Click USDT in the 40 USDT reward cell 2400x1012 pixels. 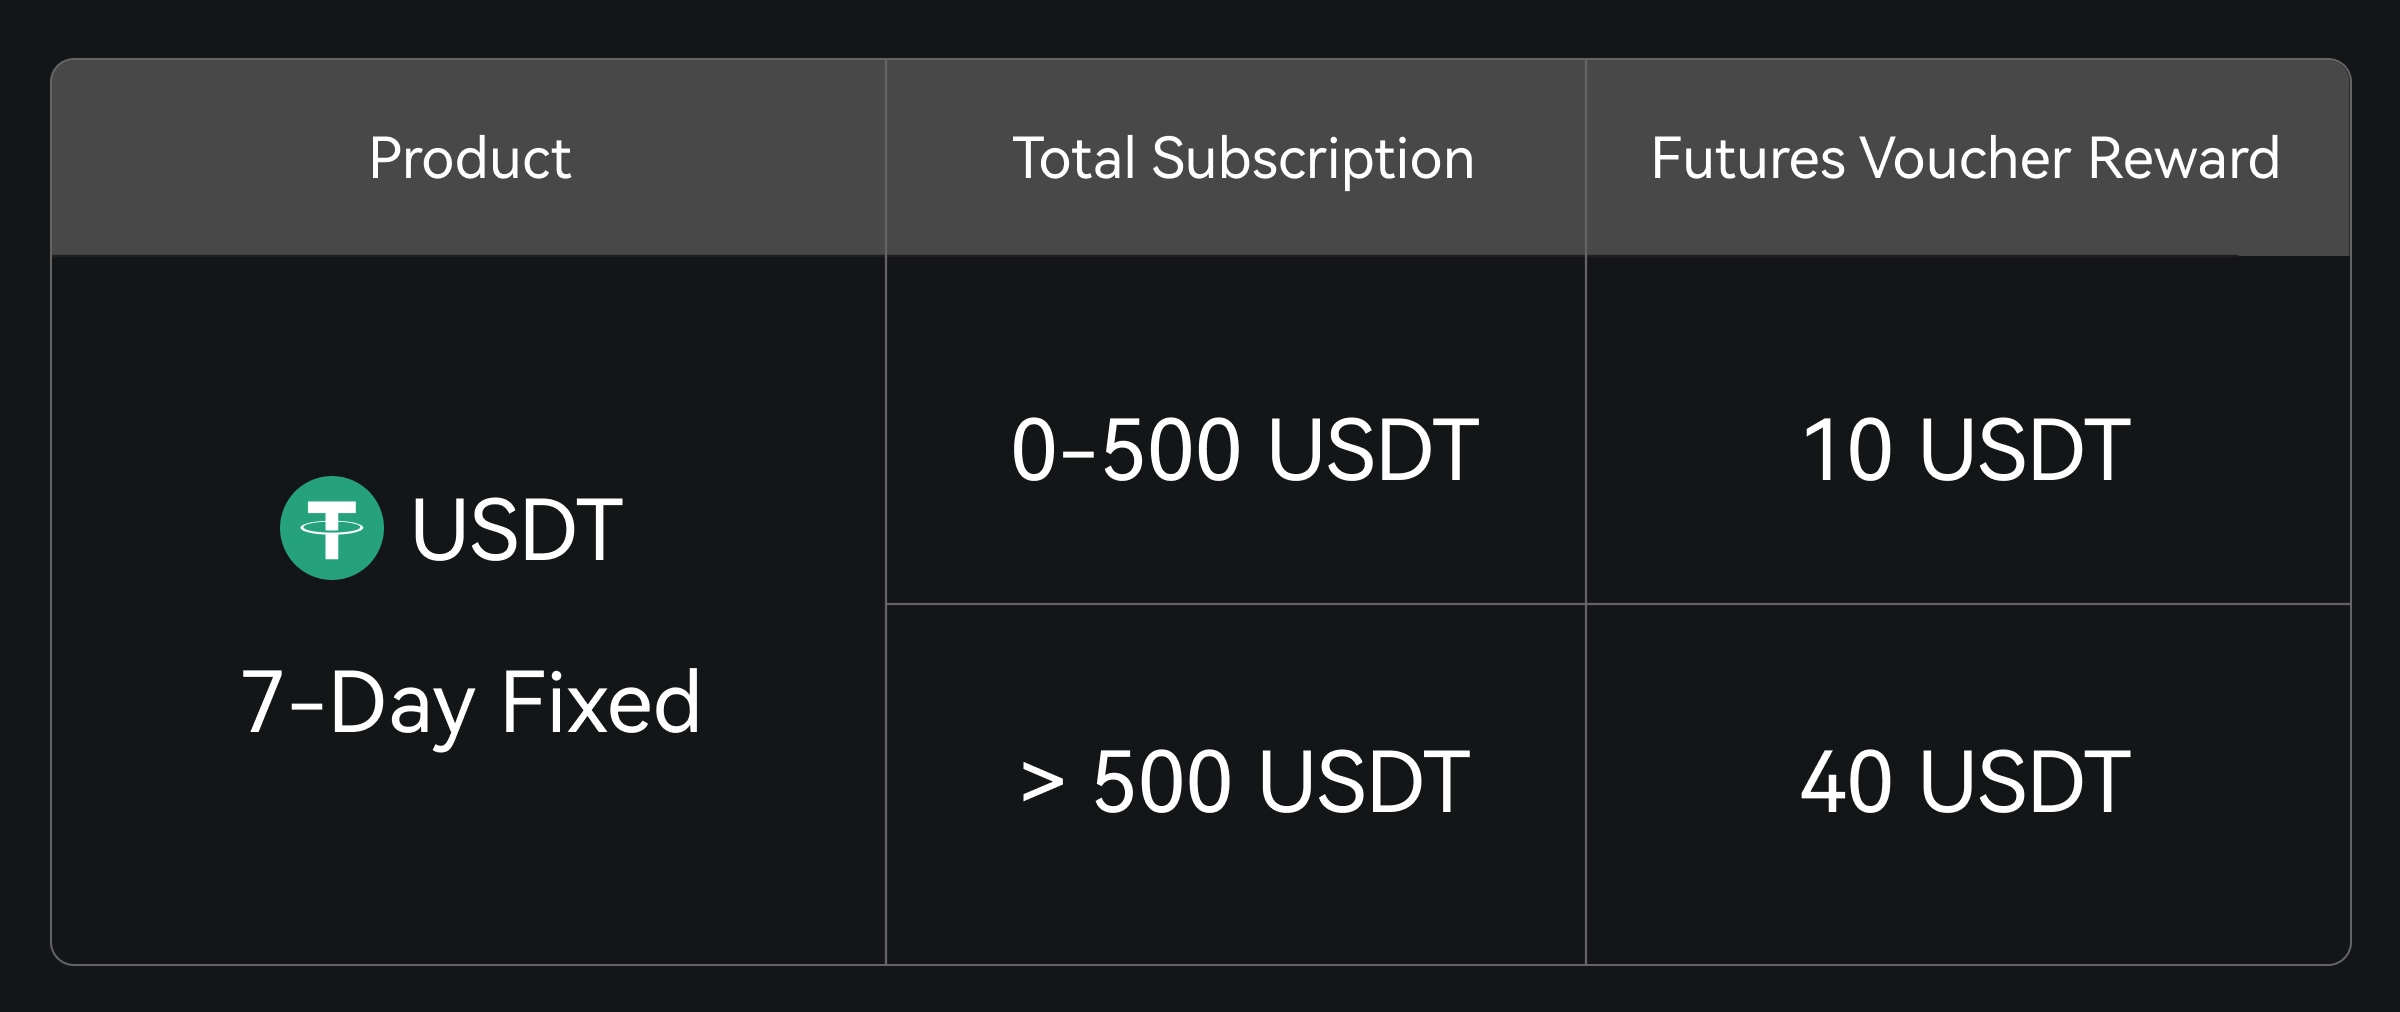click(x=2025, y=782)
